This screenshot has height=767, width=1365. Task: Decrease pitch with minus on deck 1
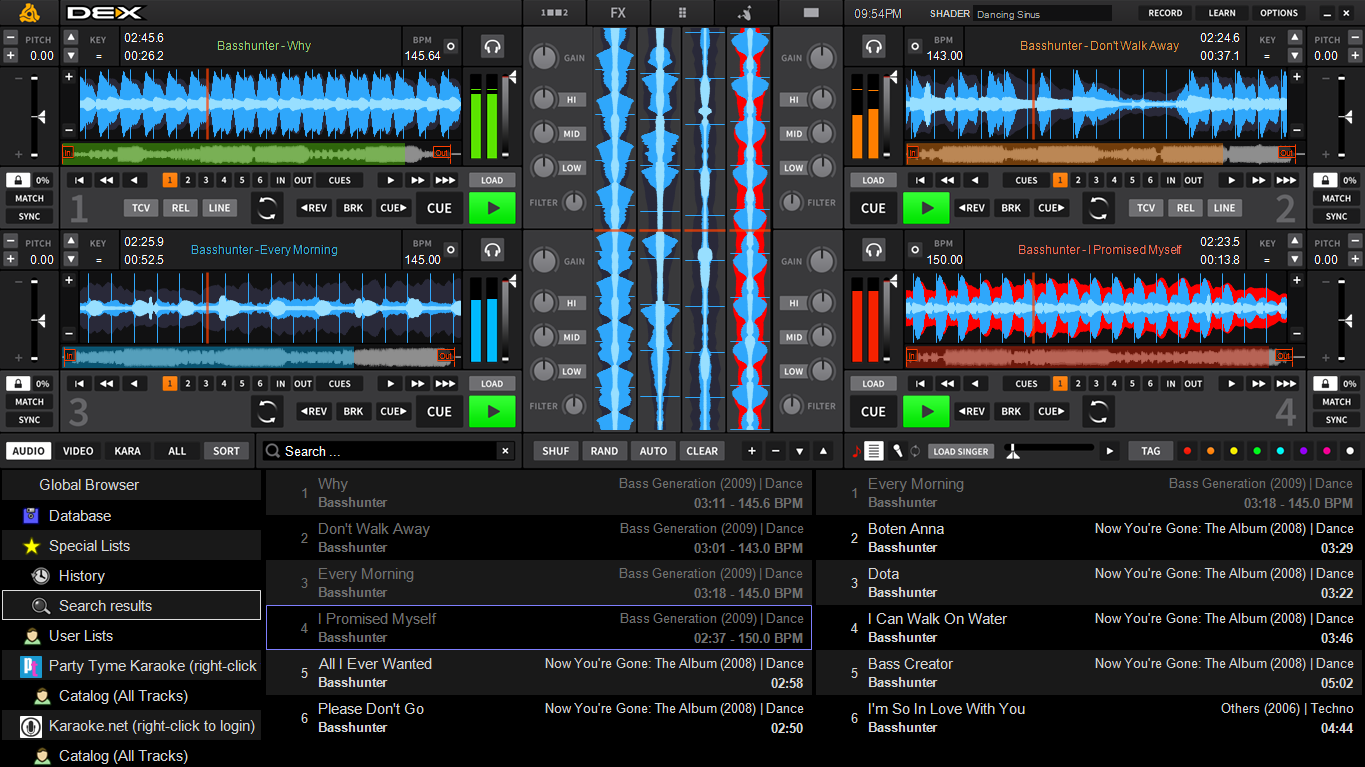click(x=10, y=37)
